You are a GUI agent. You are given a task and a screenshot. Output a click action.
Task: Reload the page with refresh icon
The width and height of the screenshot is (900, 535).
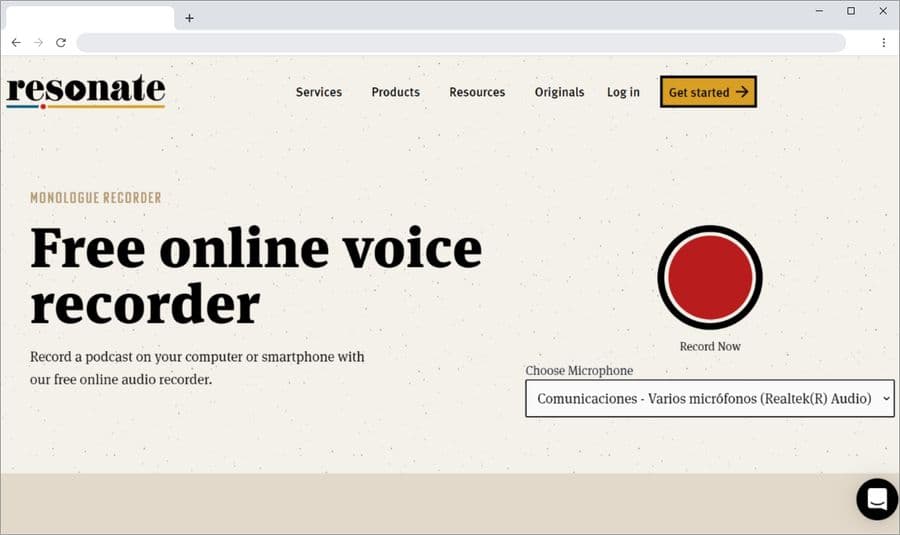pyautogui.click(x=61, y=42)
